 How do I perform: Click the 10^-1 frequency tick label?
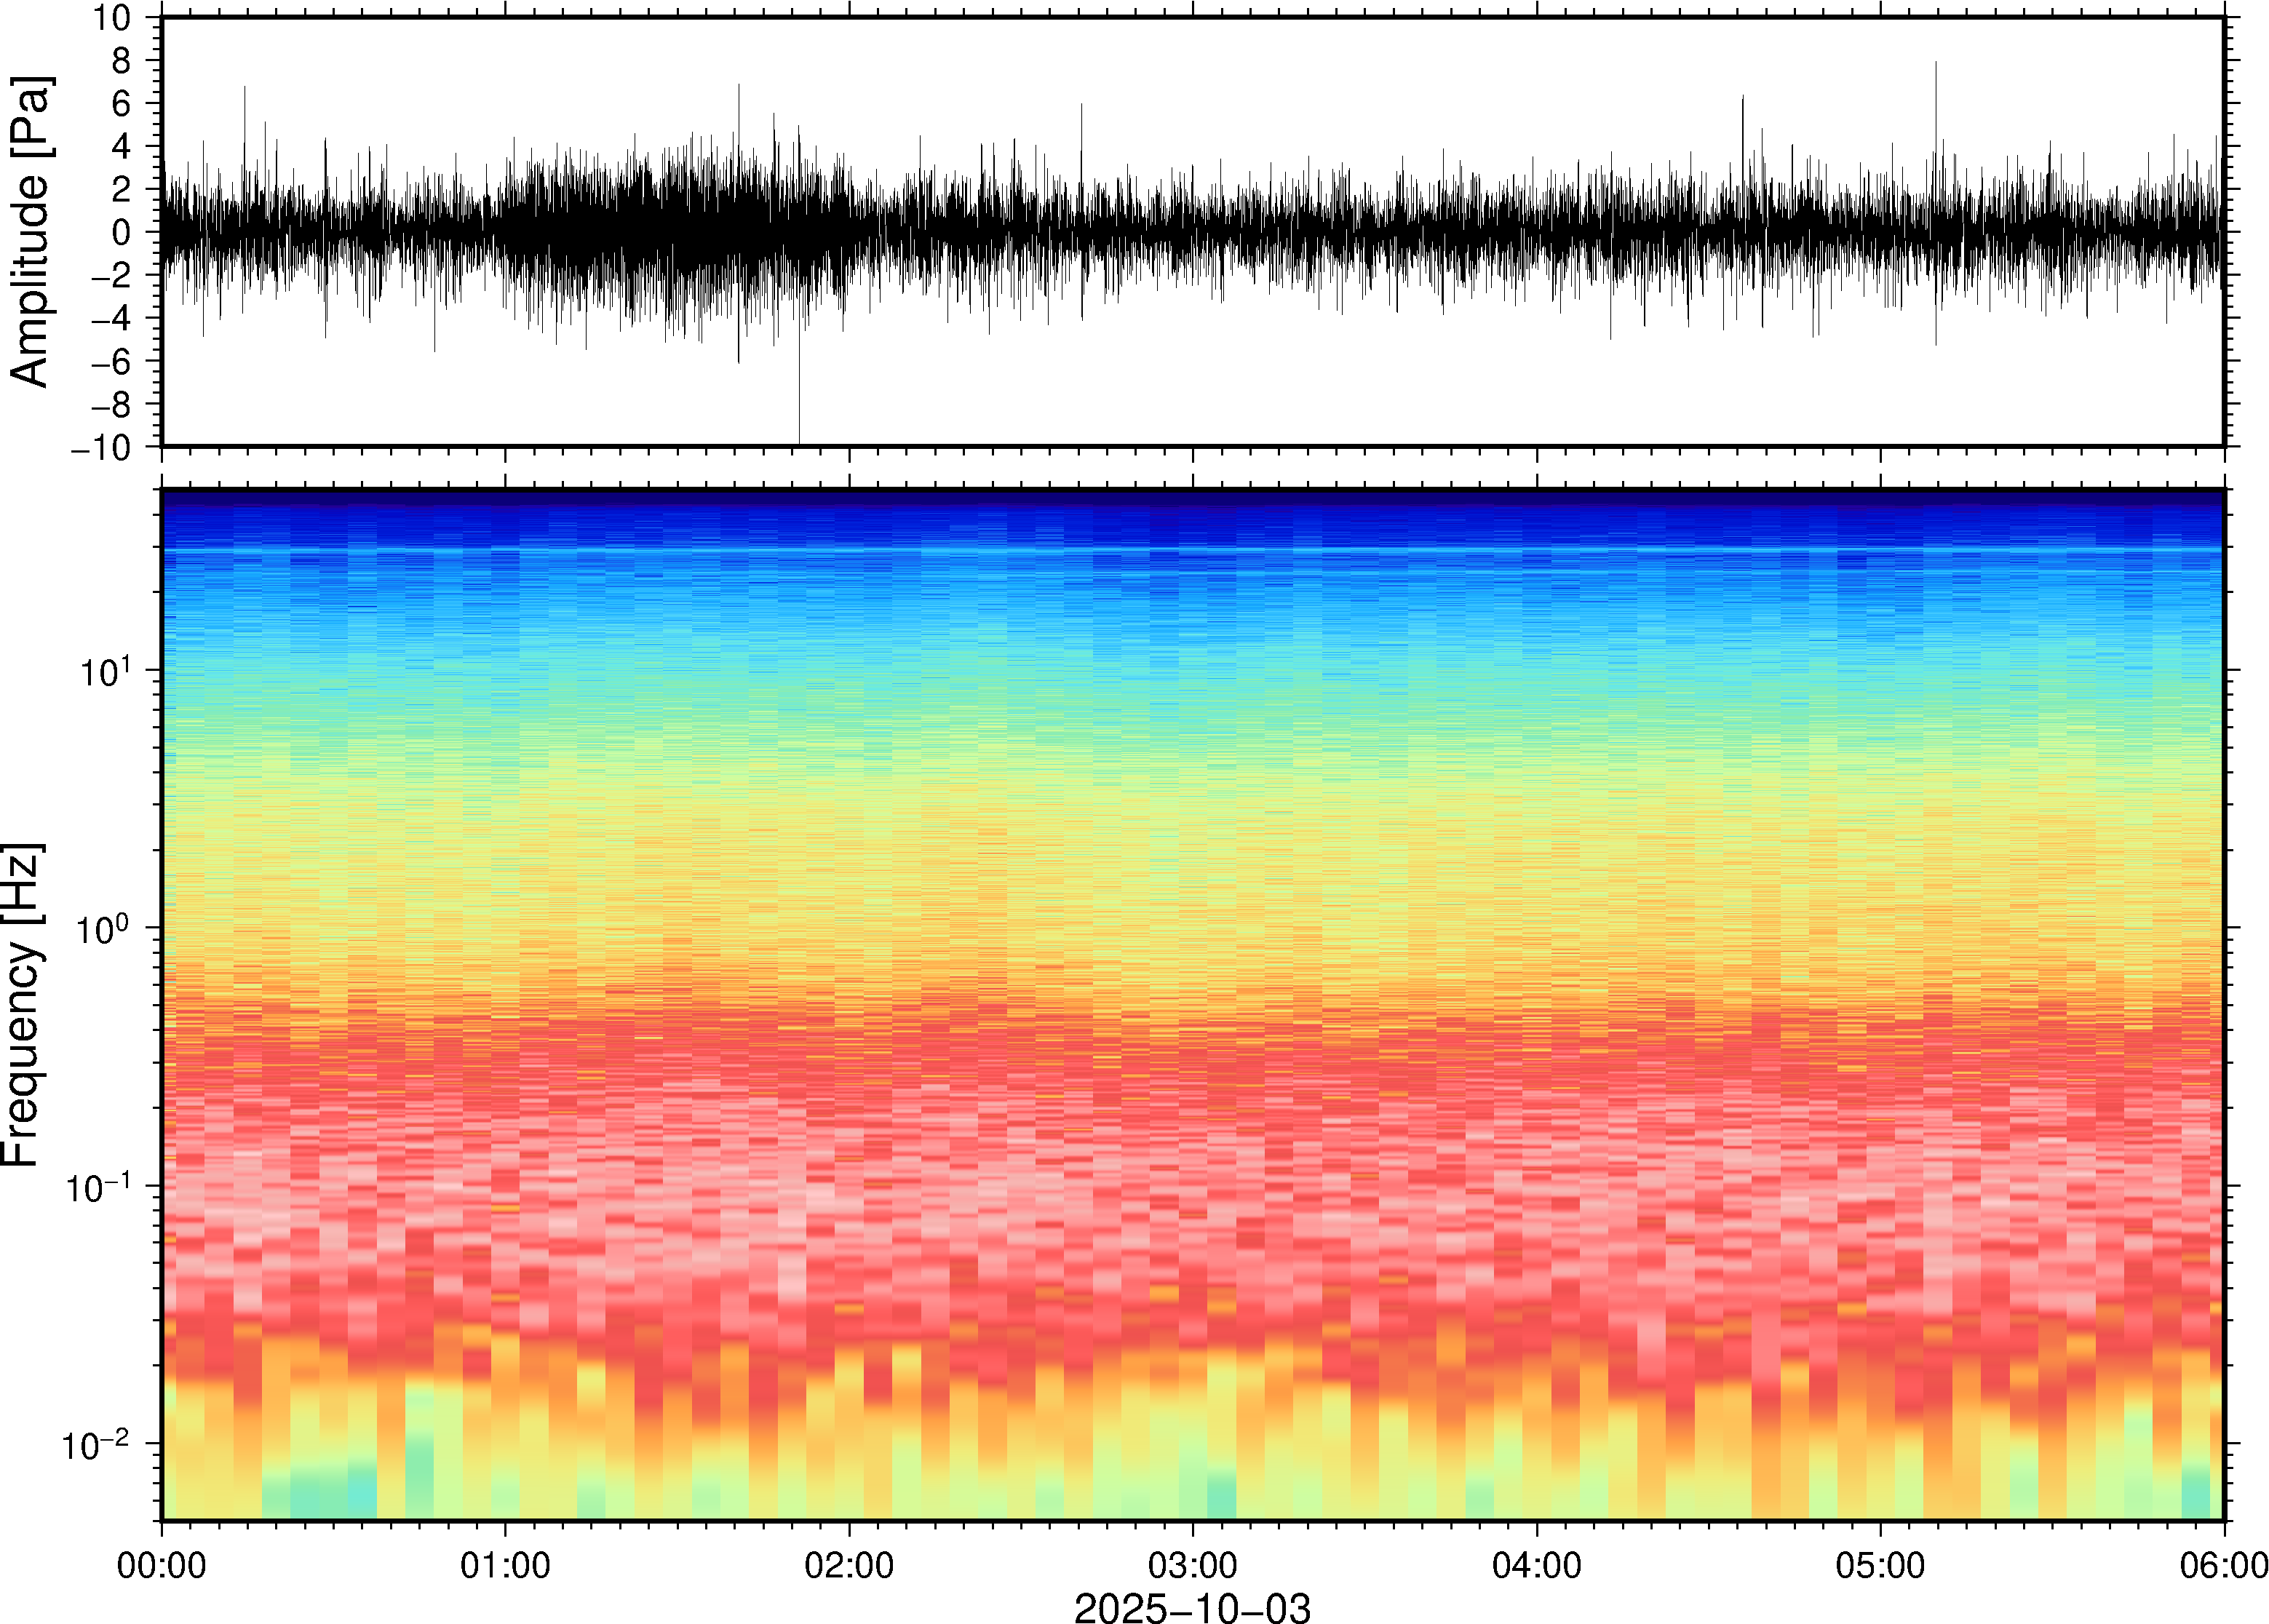[x=98, y=1187]
